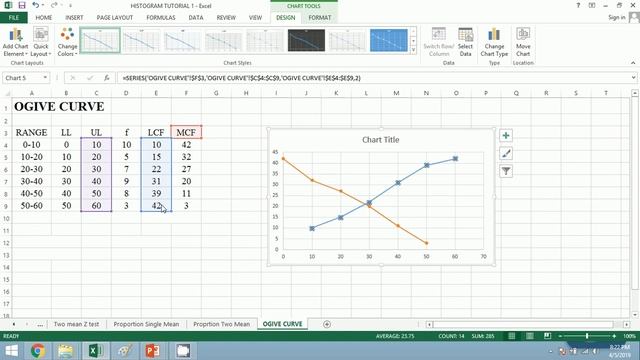Open the Name Box dropdown
The height and width of the screenshot is (360, 640).
tap(45, 78)
